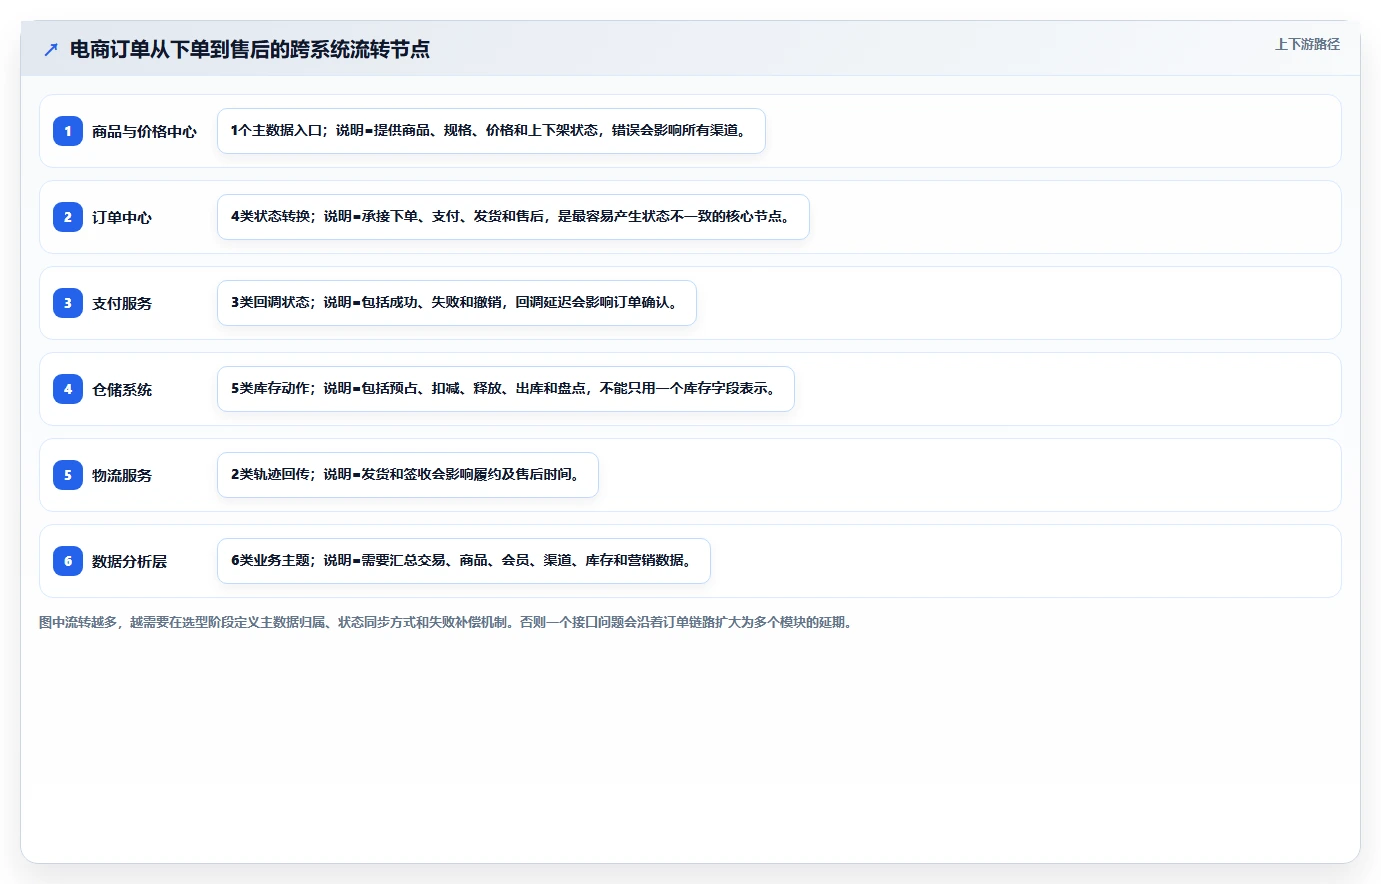Image resolution: width=1381 pixels, height=884 pixels.
Task: Click step number 4 badge
Action: tap(68, 389)
